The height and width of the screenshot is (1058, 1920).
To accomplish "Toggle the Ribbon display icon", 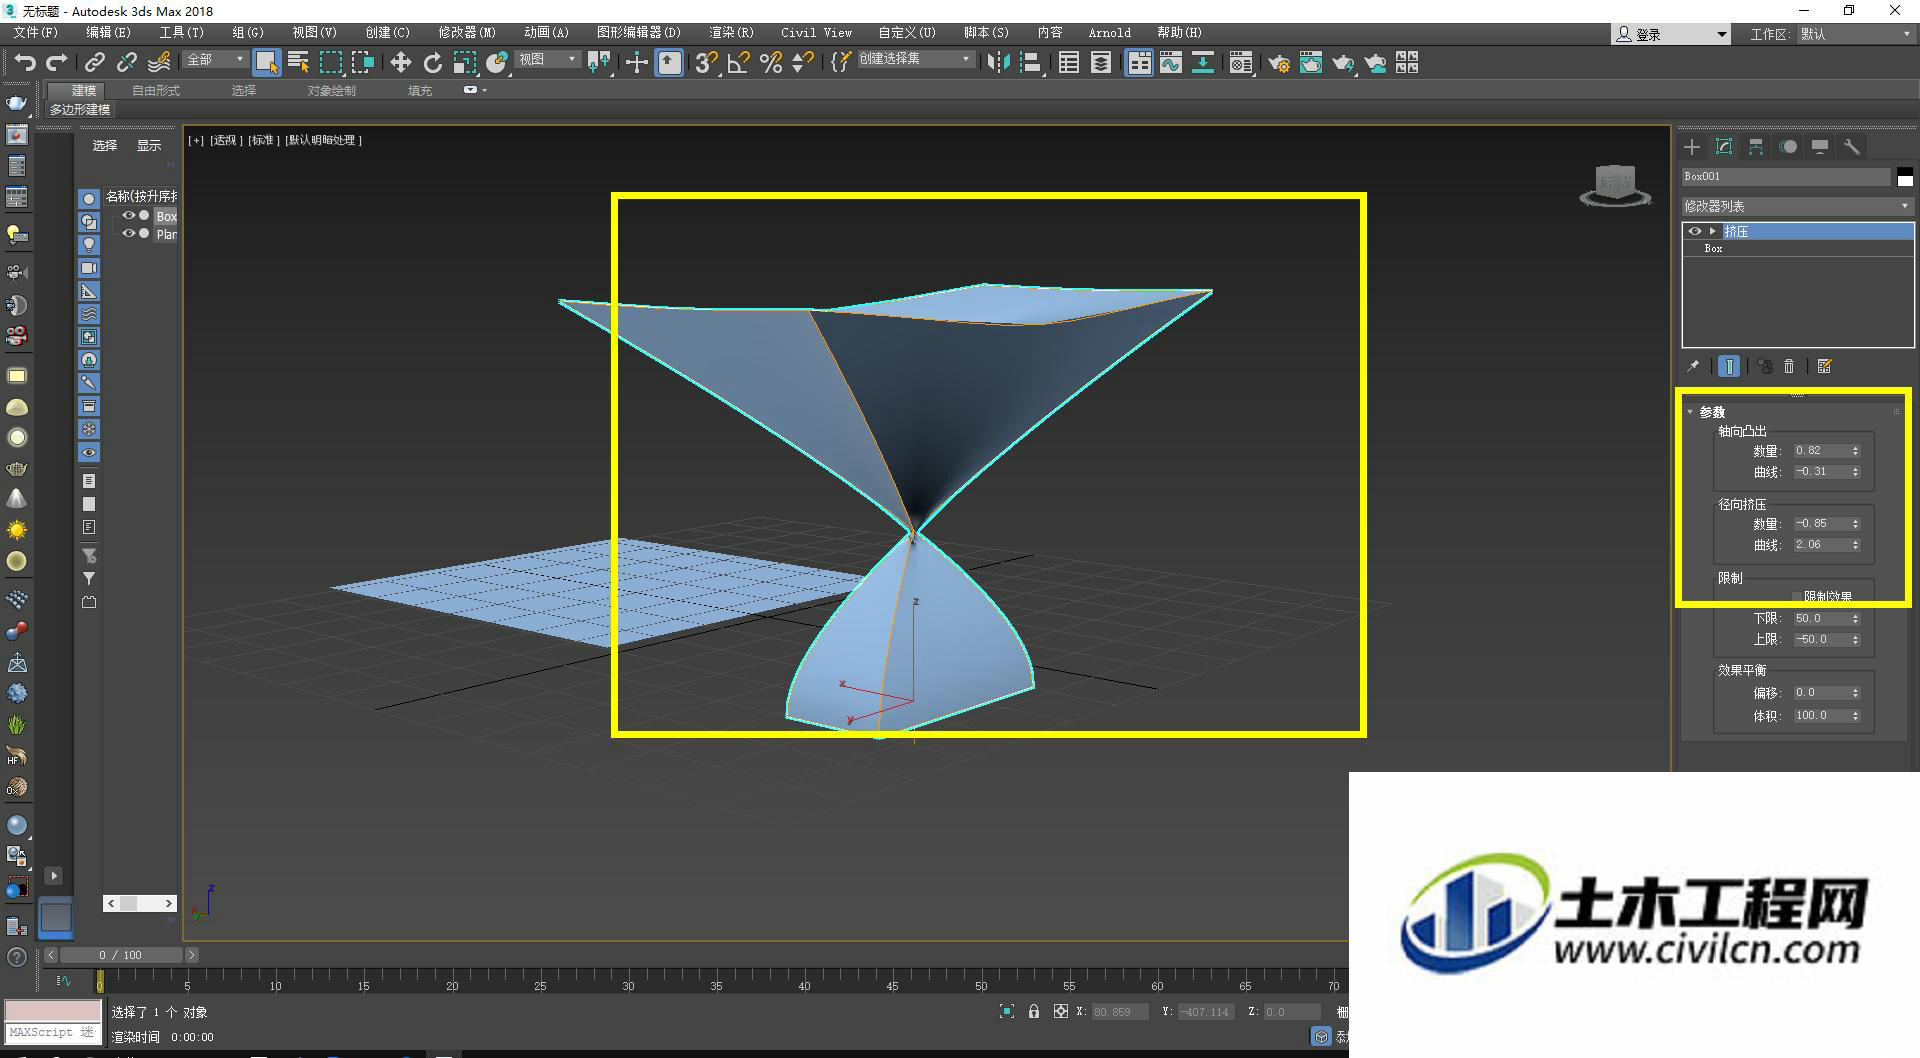I will coord(1138,62).
